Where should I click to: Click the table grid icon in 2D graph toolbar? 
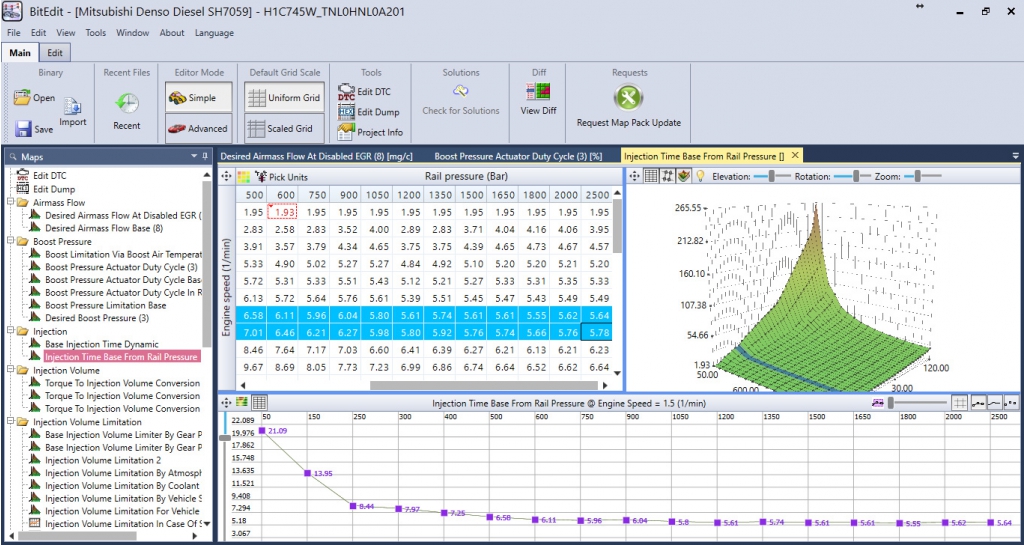pos(259,403)
